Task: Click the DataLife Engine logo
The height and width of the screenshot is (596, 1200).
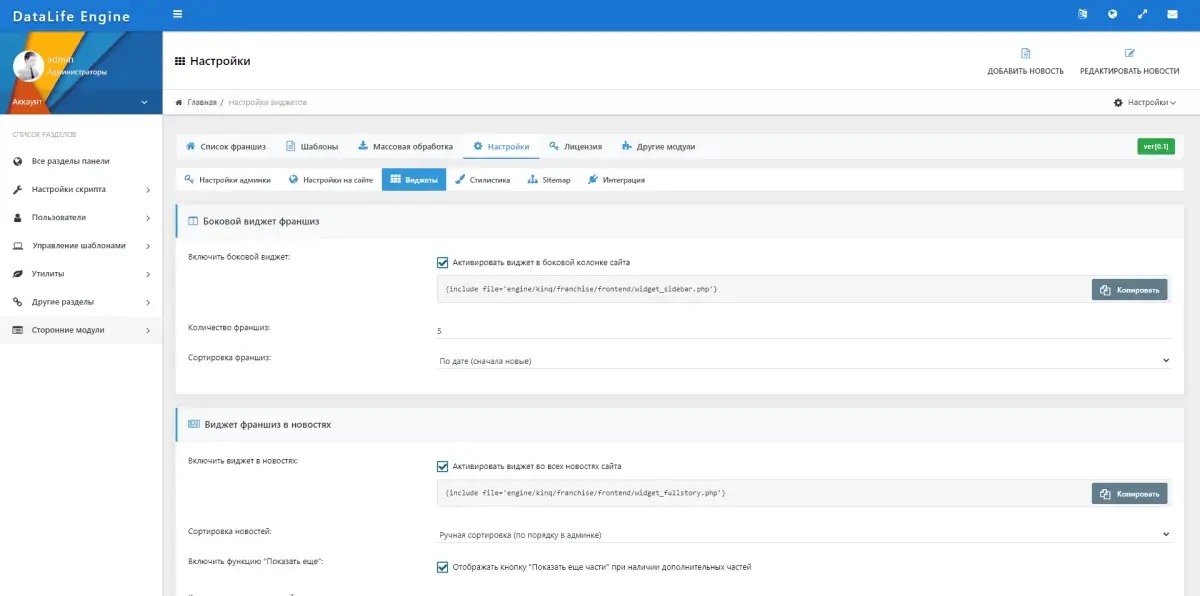Action: (71, 15)
